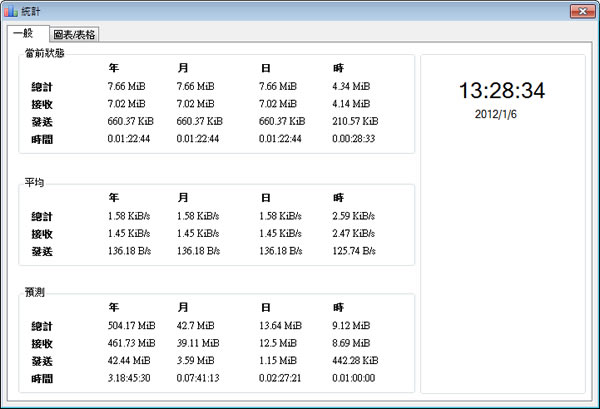Click the 0.00:28:33 elapsed time value
The height and width of the screenshot is (409, 600).
354,139
